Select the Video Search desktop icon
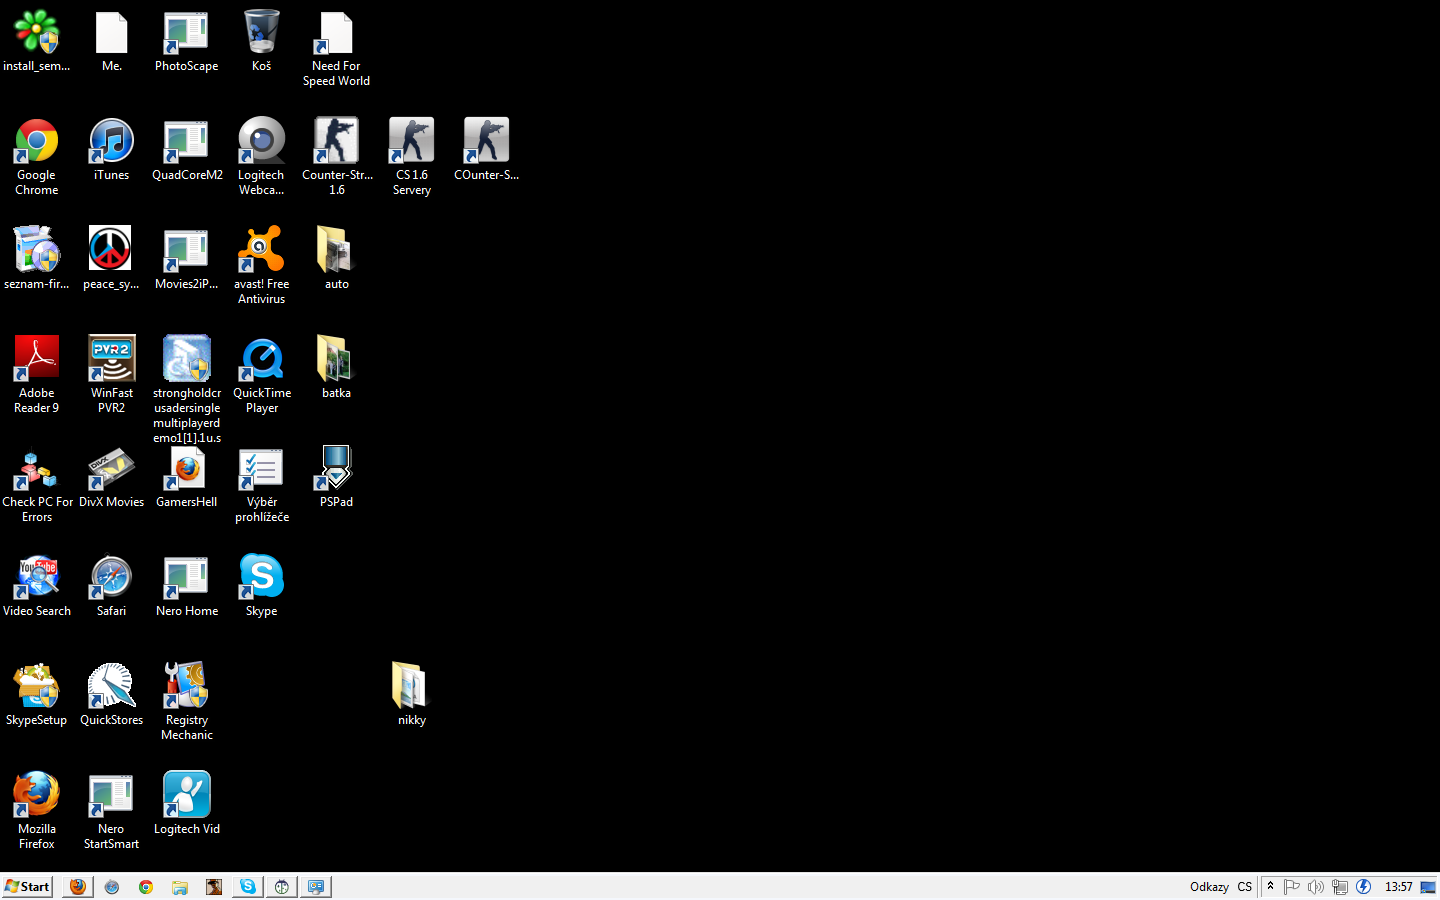The height and width of the screenshot is (900, 1440). 37,578
